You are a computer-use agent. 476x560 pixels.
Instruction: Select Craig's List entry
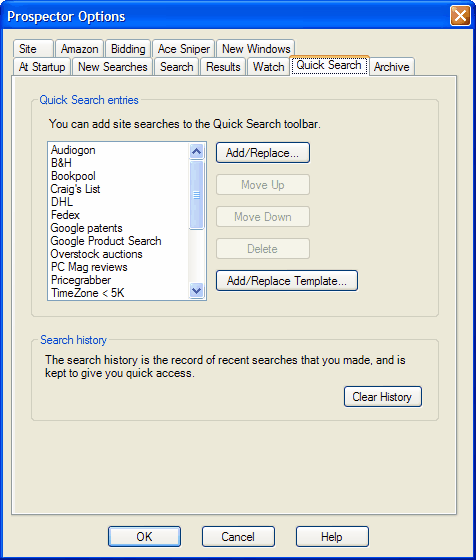click(x=118, y=189)
